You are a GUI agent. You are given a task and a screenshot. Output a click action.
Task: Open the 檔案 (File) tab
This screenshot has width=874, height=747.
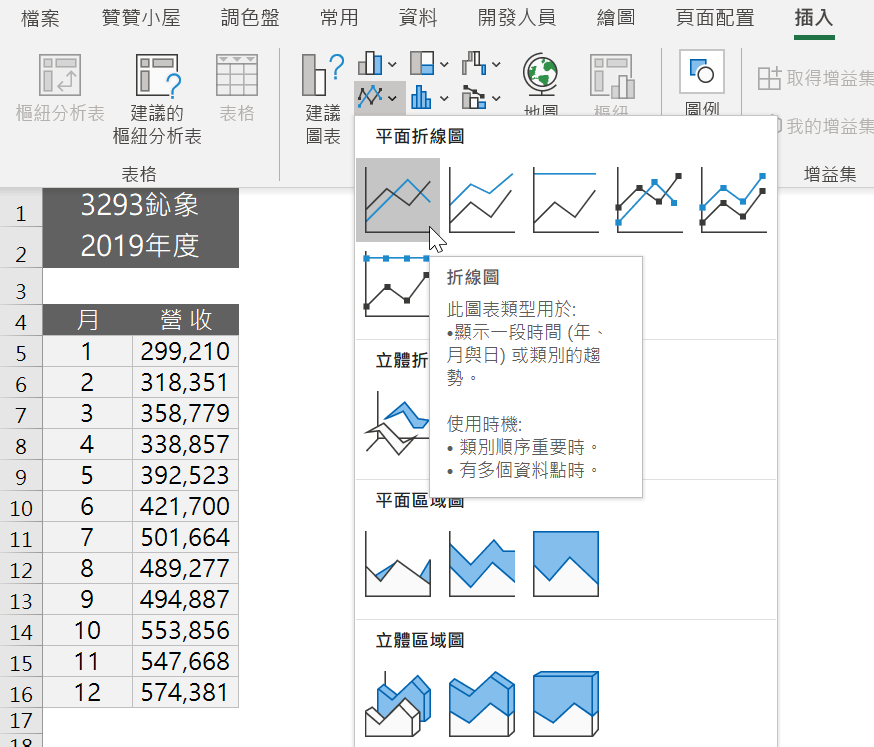pos(40,18)
